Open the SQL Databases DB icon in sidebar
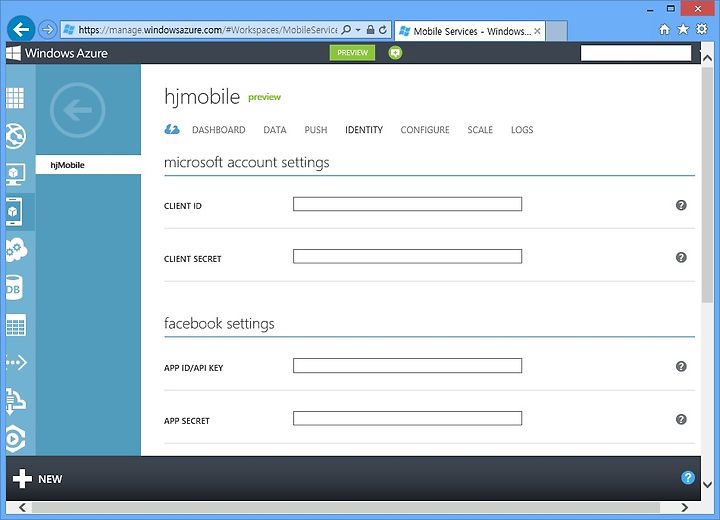The height and width of the screenshot is (520, 720). click(x=14, y=288)
